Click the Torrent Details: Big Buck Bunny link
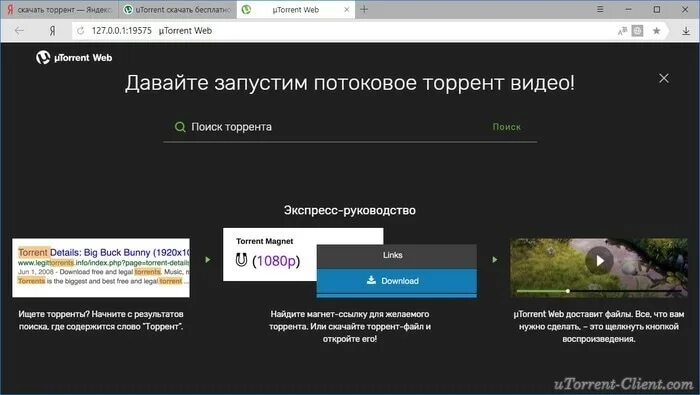The height and width of the screenshot is (395, 700). [104, 252]
